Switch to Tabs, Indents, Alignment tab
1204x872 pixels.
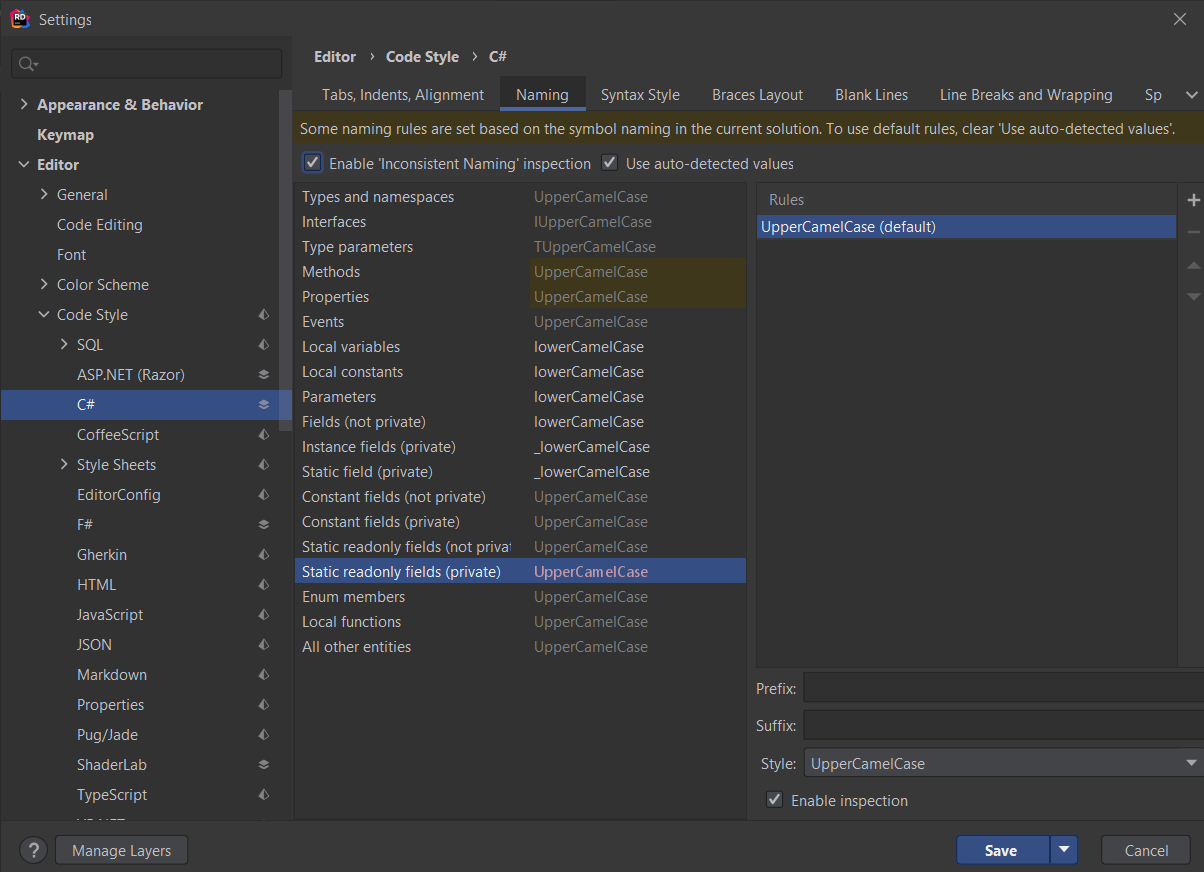pyautogui.click(x=403, y=95)
